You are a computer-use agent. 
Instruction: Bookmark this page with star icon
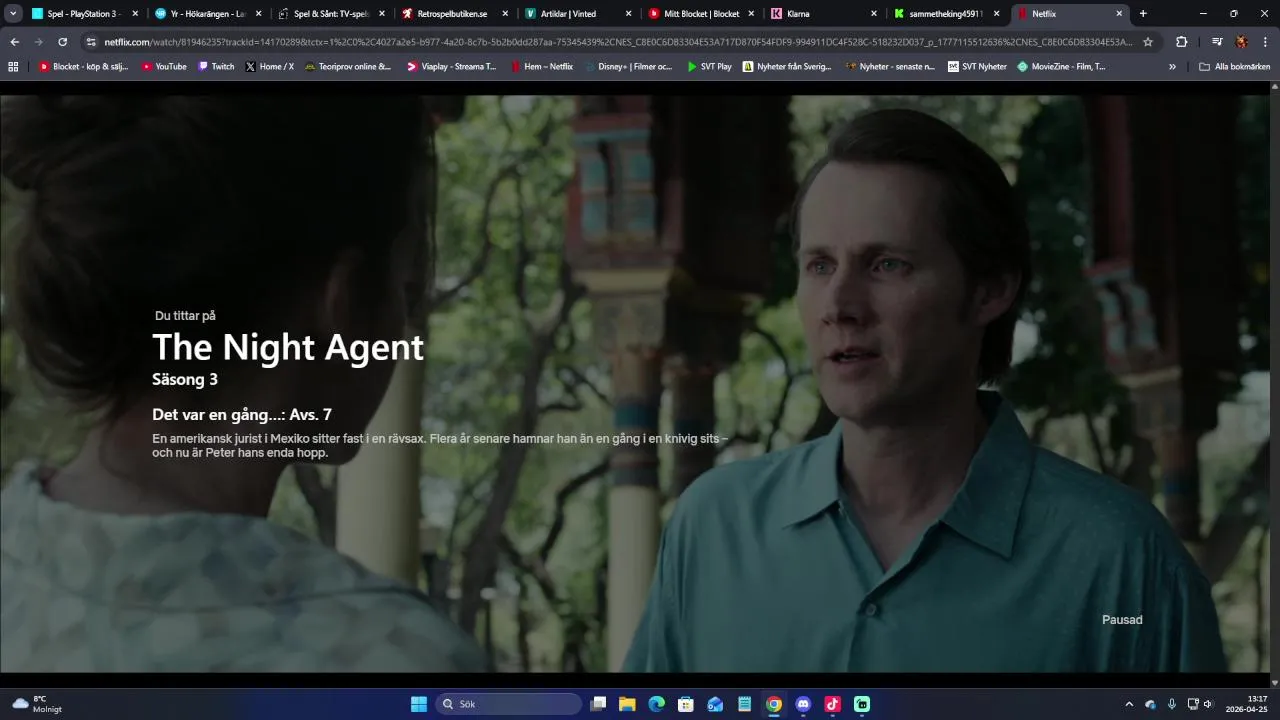point(1148,42)
